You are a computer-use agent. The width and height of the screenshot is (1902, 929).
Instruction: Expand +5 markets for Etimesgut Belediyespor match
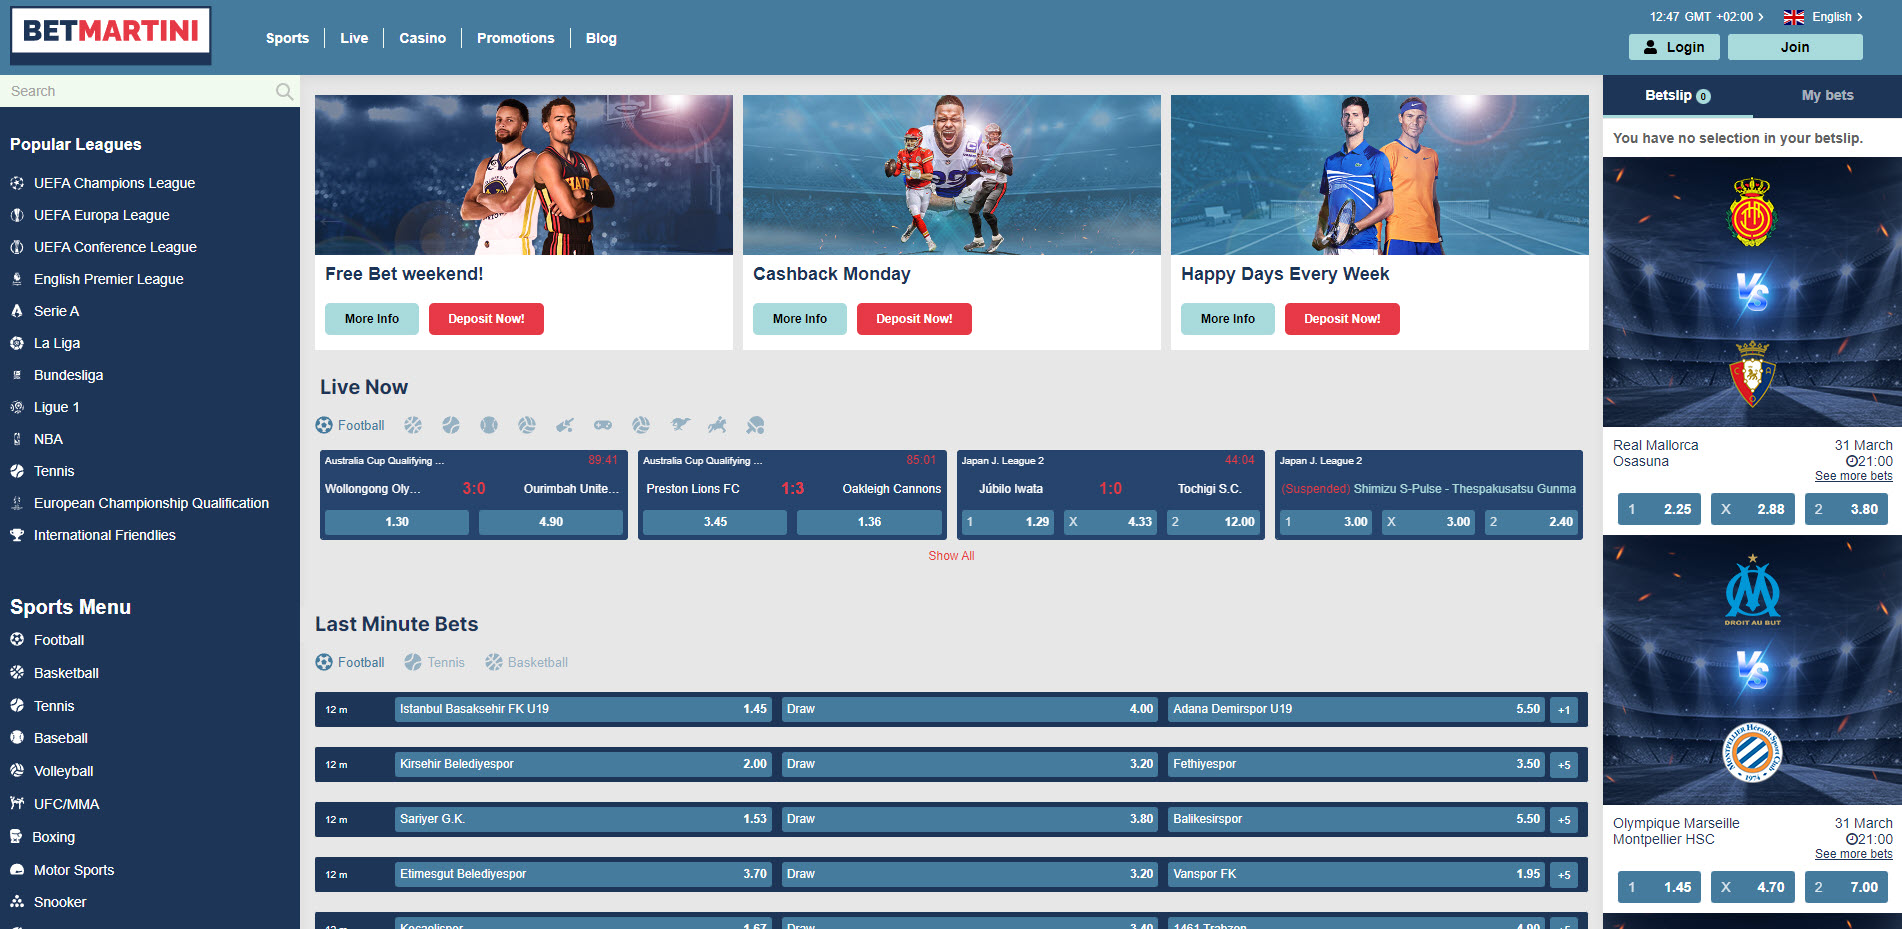pos(1564,875)
